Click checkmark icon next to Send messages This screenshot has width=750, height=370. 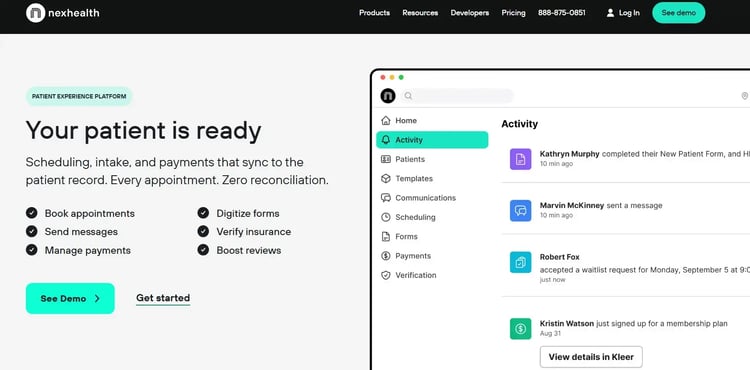tap(32, 231)
